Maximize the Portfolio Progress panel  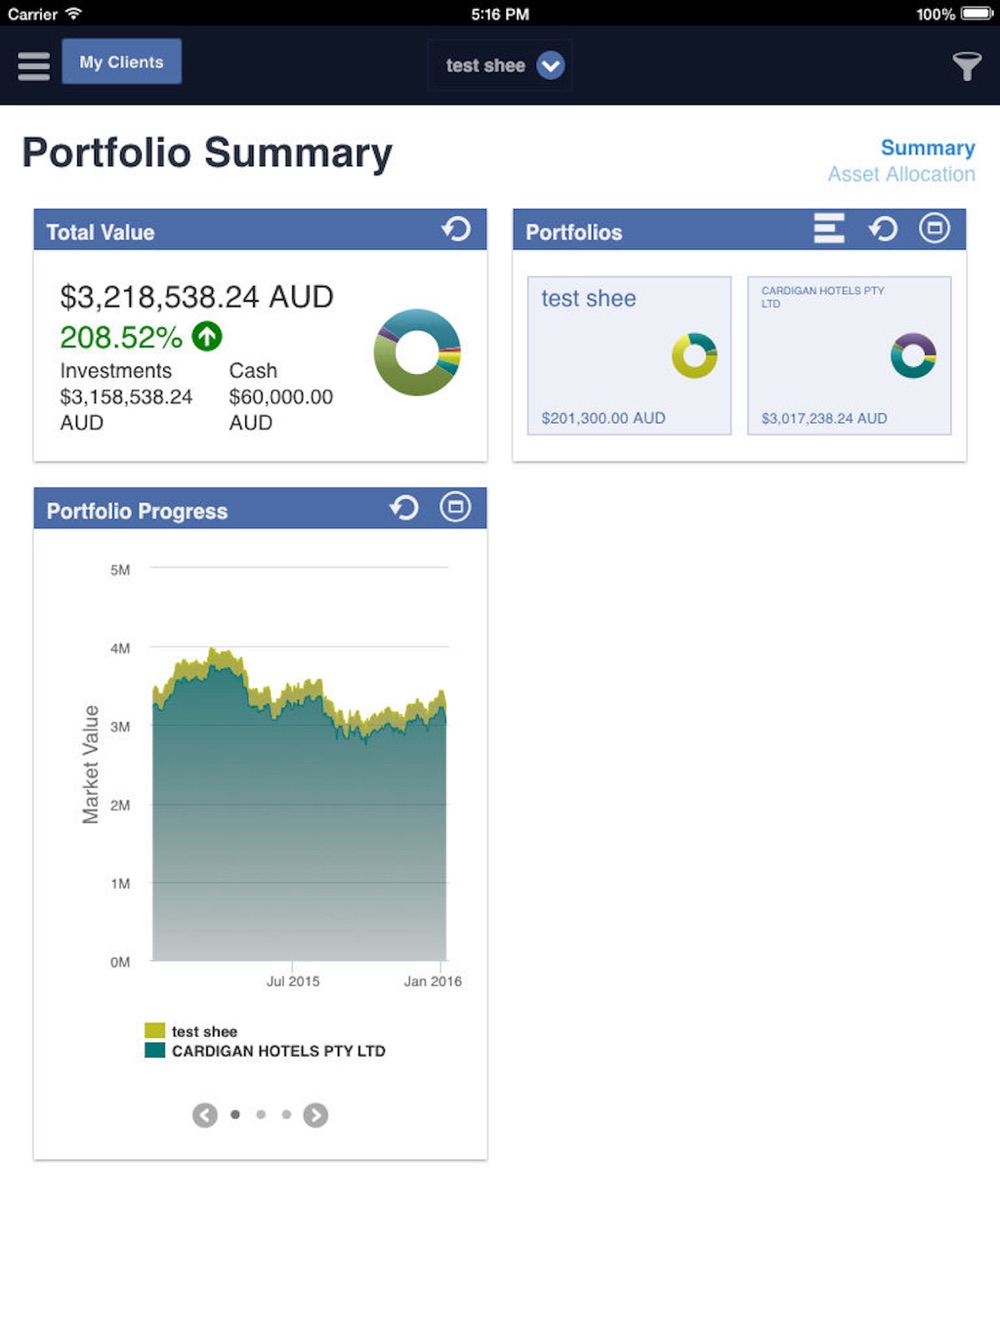455,508
